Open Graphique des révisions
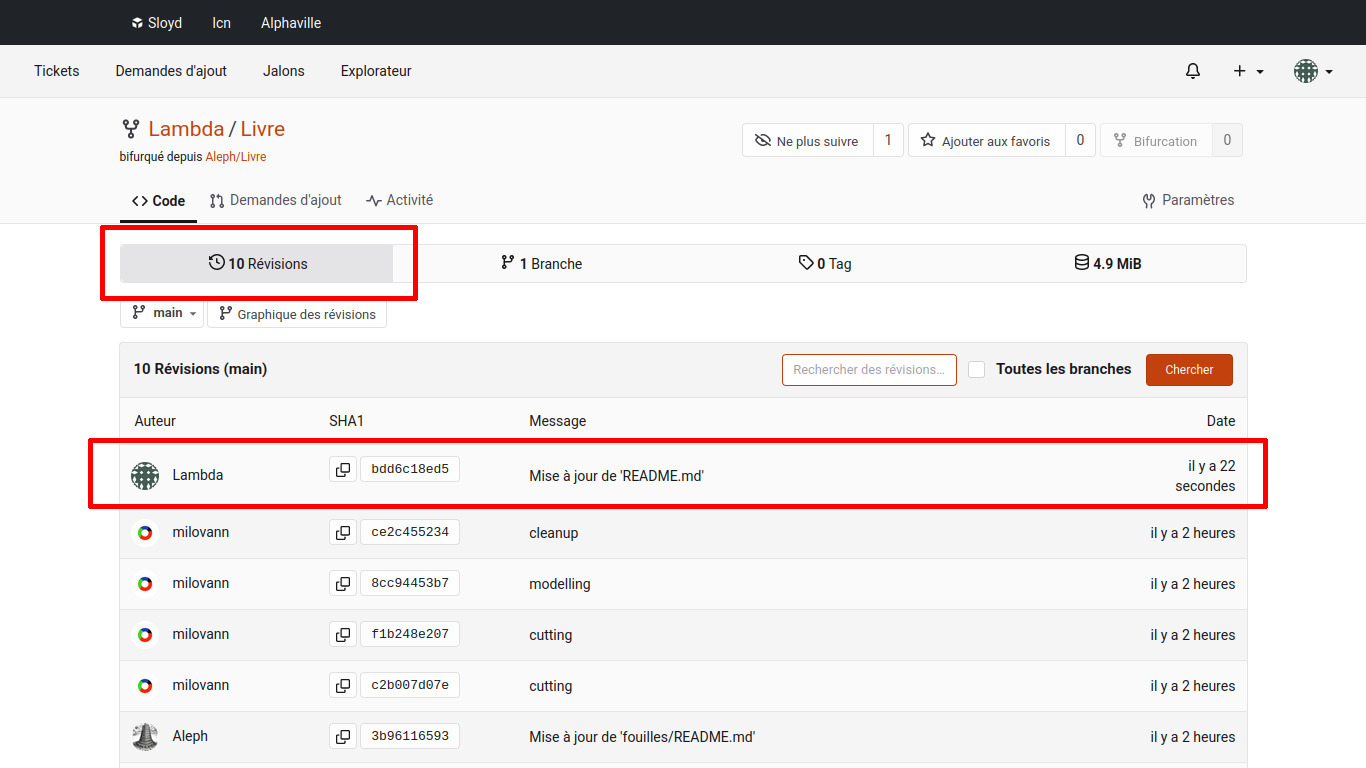1366x768 pixels. point(297,314)
